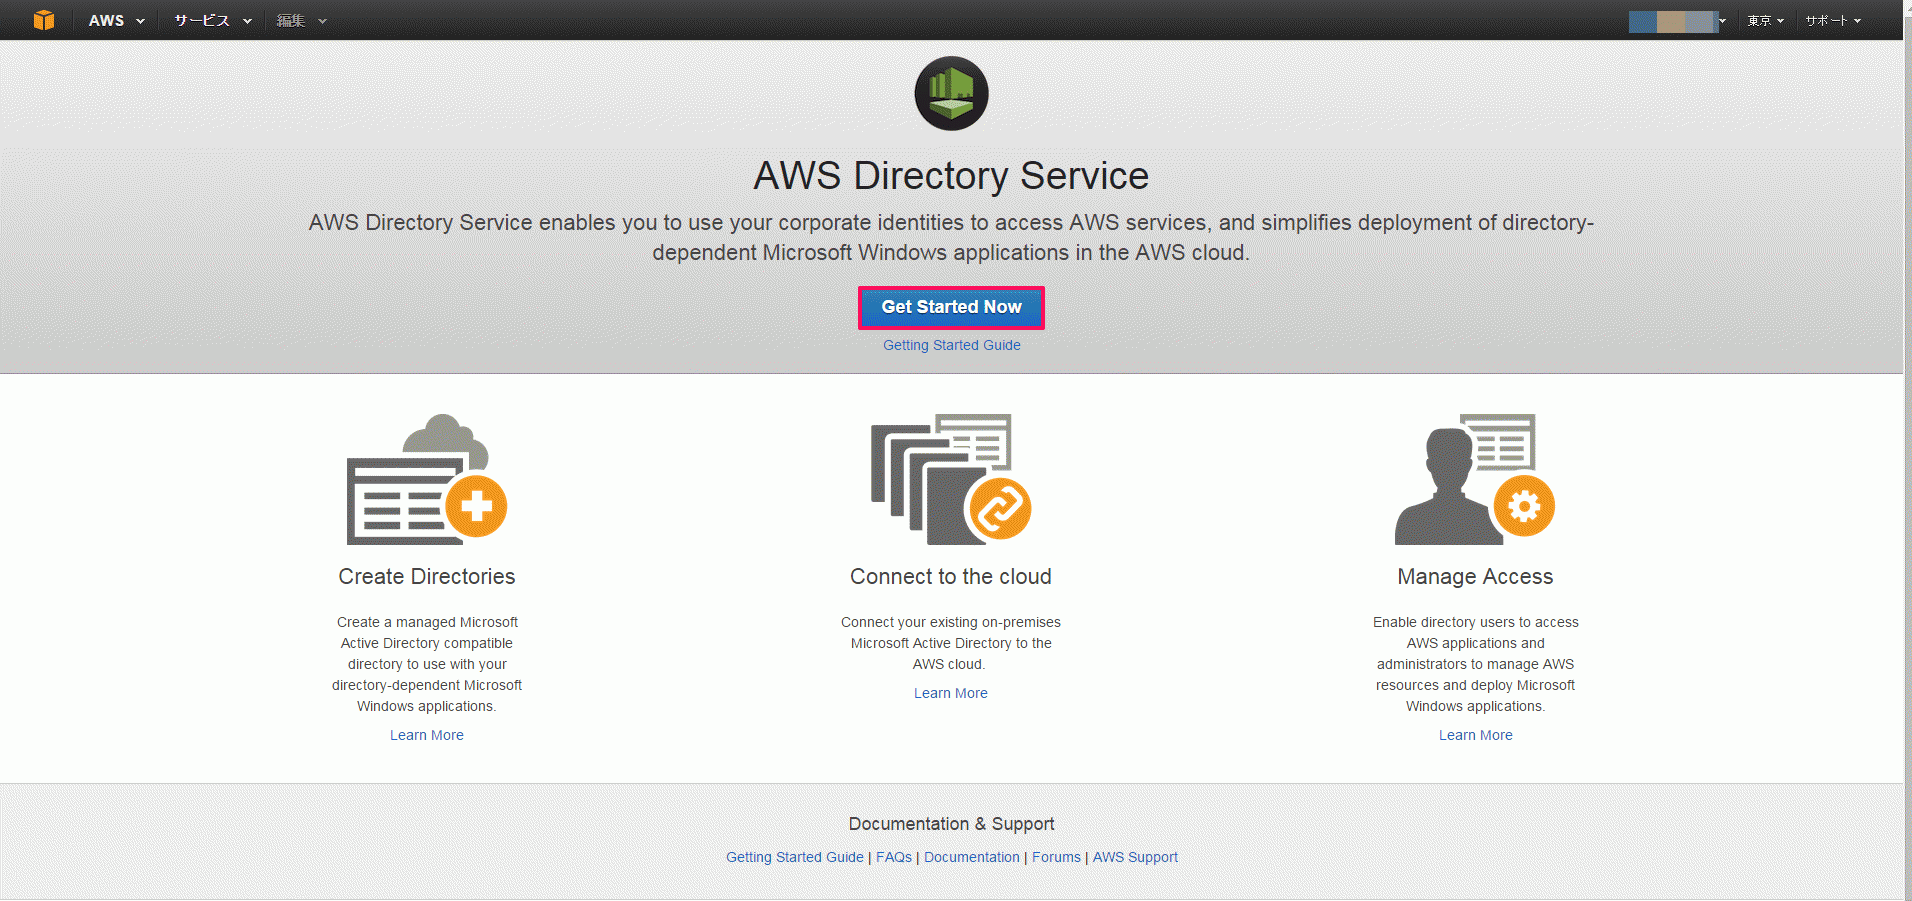The image size is (1912, 901).
Task: Open the サポート support menu
Action: pos(1832,21)
